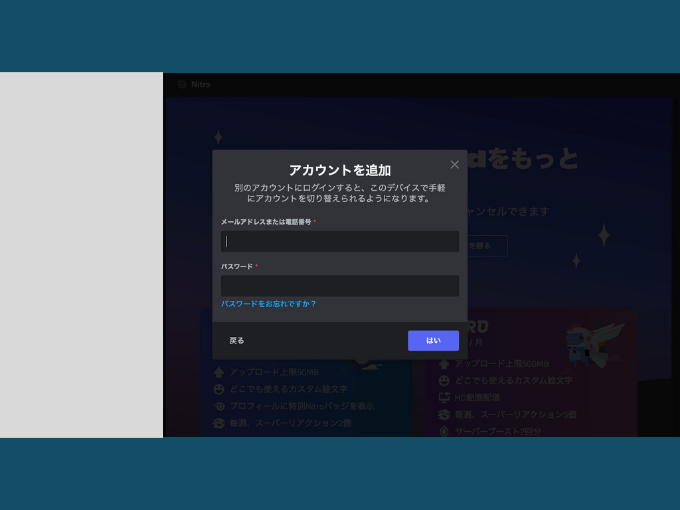Screen dimensions: 680x510
Task: Click into the パスワード input field
Action: (x=340, y=285)
